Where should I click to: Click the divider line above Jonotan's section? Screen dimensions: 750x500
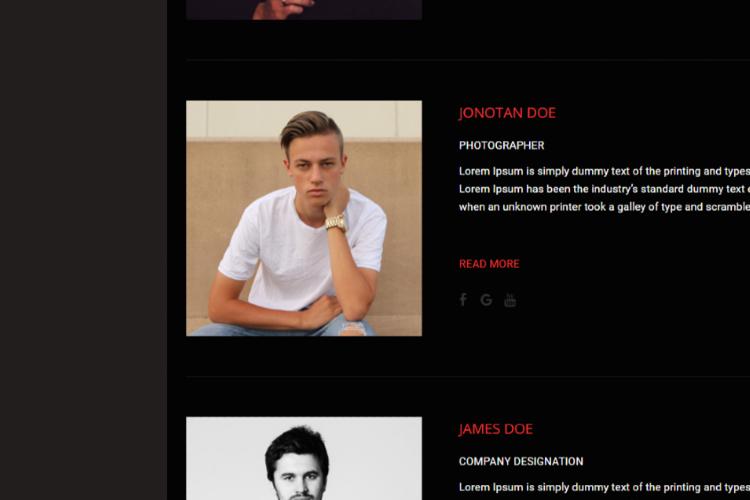click(468, 60)
